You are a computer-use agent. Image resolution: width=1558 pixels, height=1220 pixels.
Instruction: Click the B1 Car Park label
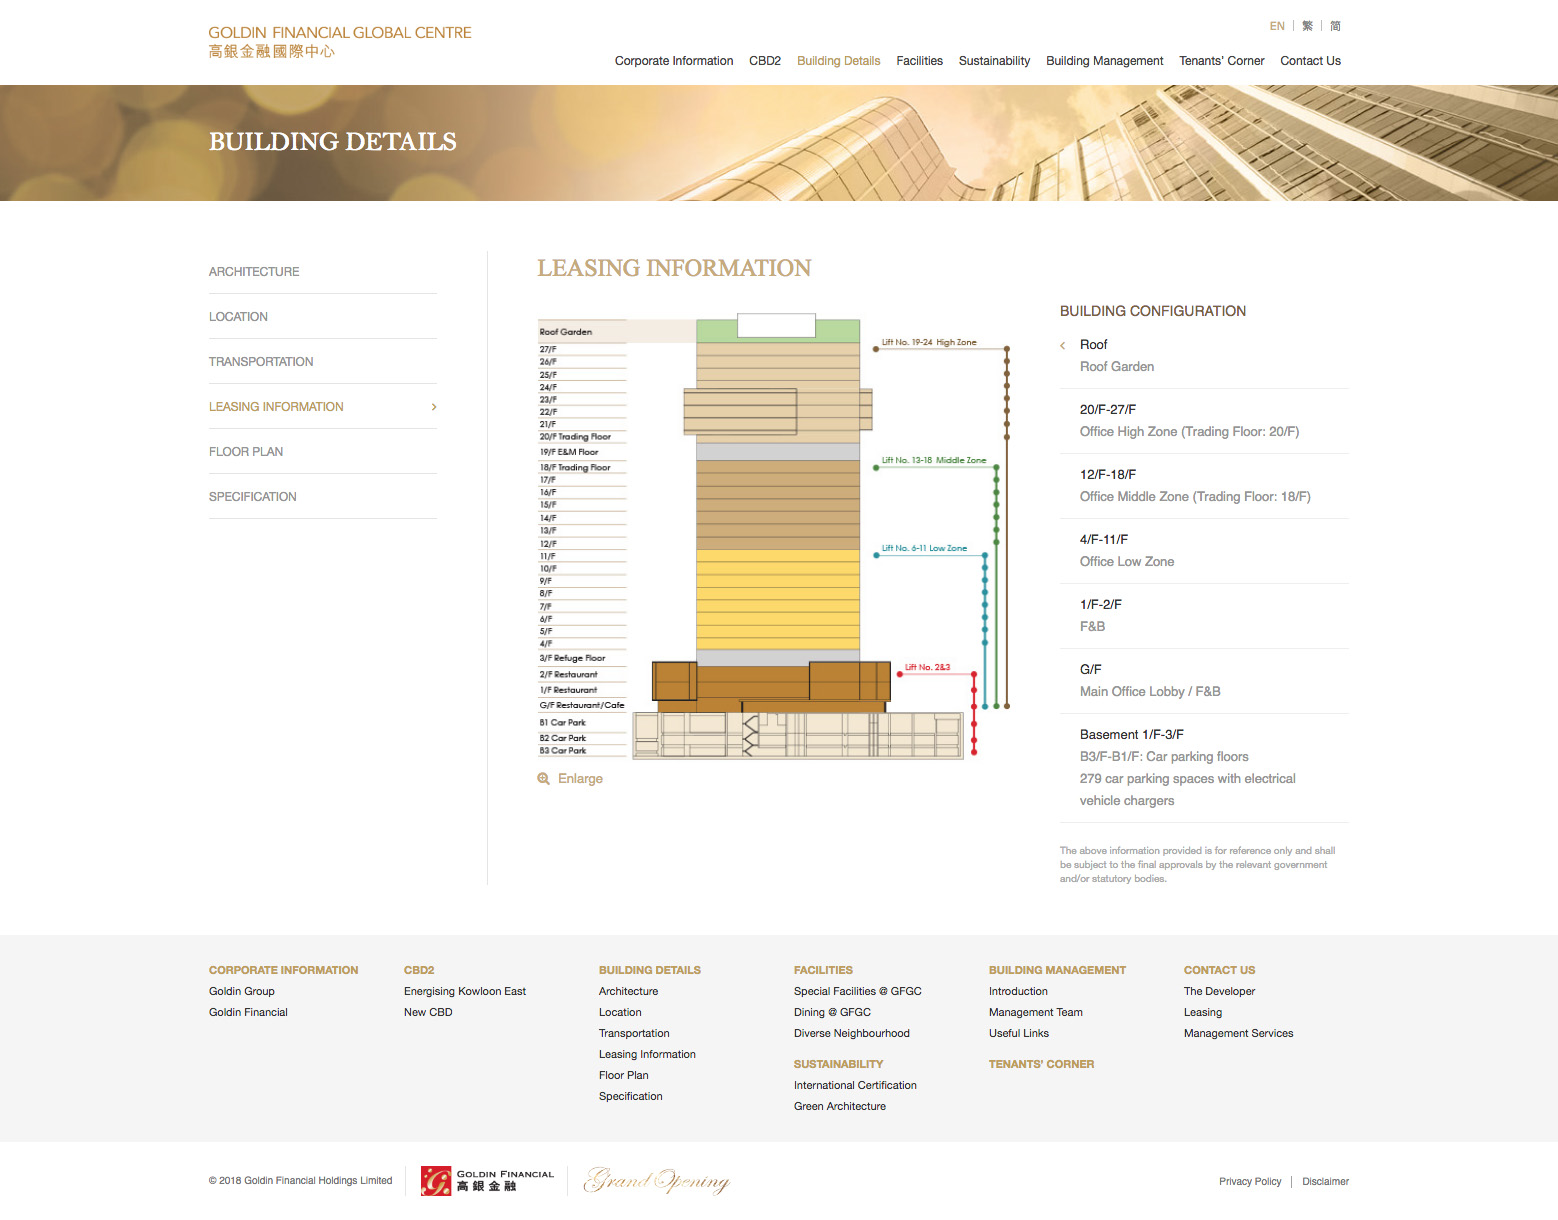coord(562,722)
